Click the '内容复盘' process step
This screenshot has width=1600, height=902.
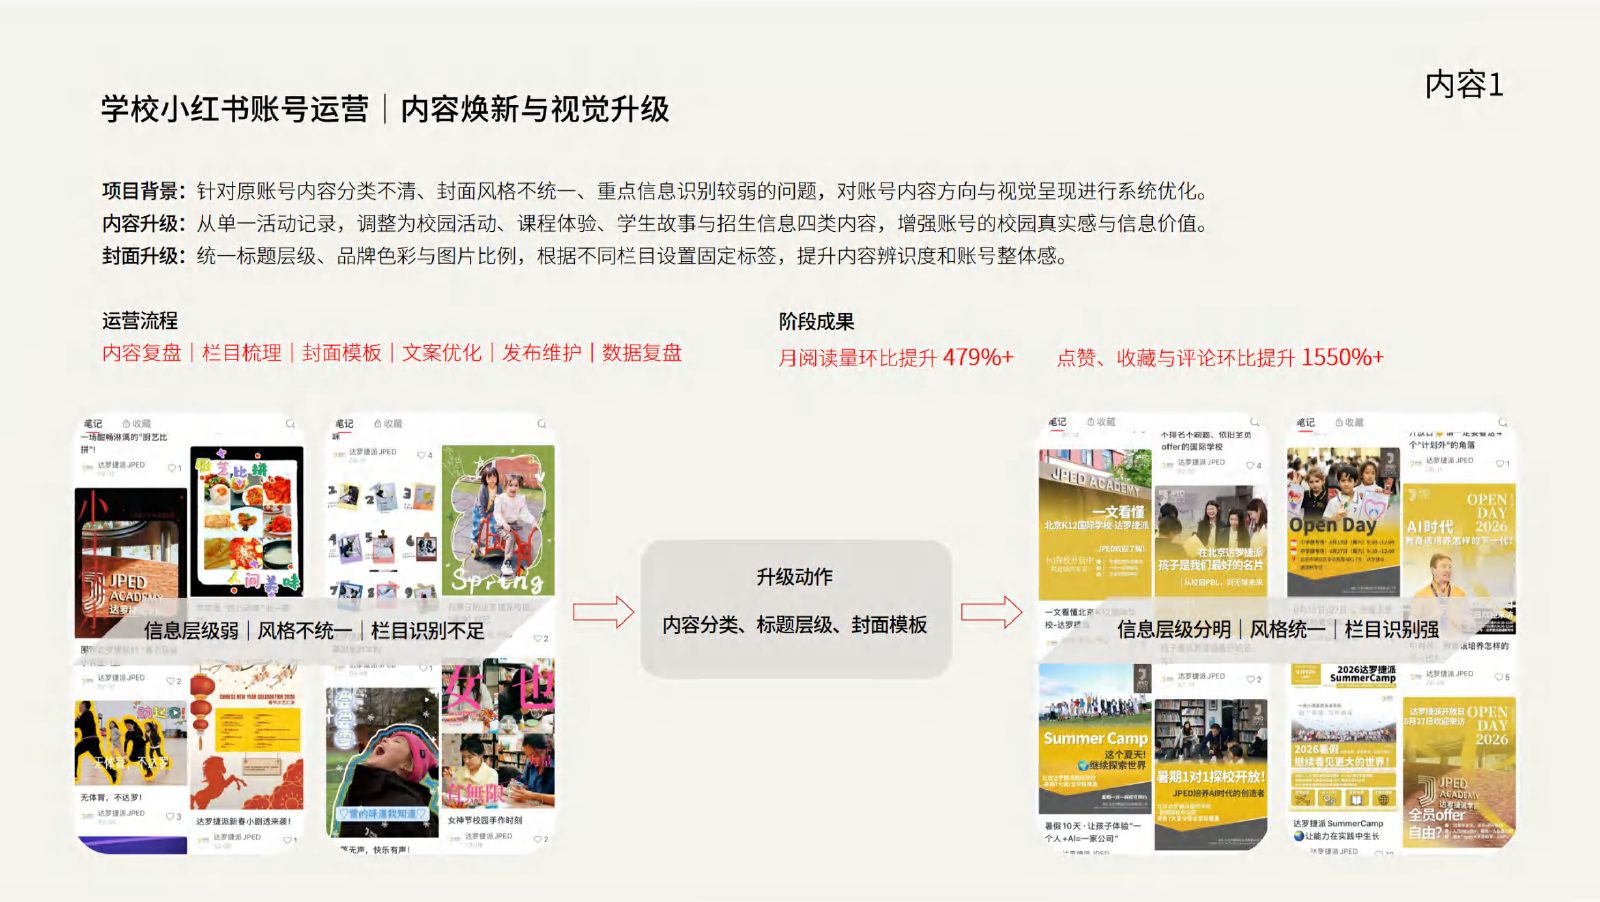click(142, 353)
